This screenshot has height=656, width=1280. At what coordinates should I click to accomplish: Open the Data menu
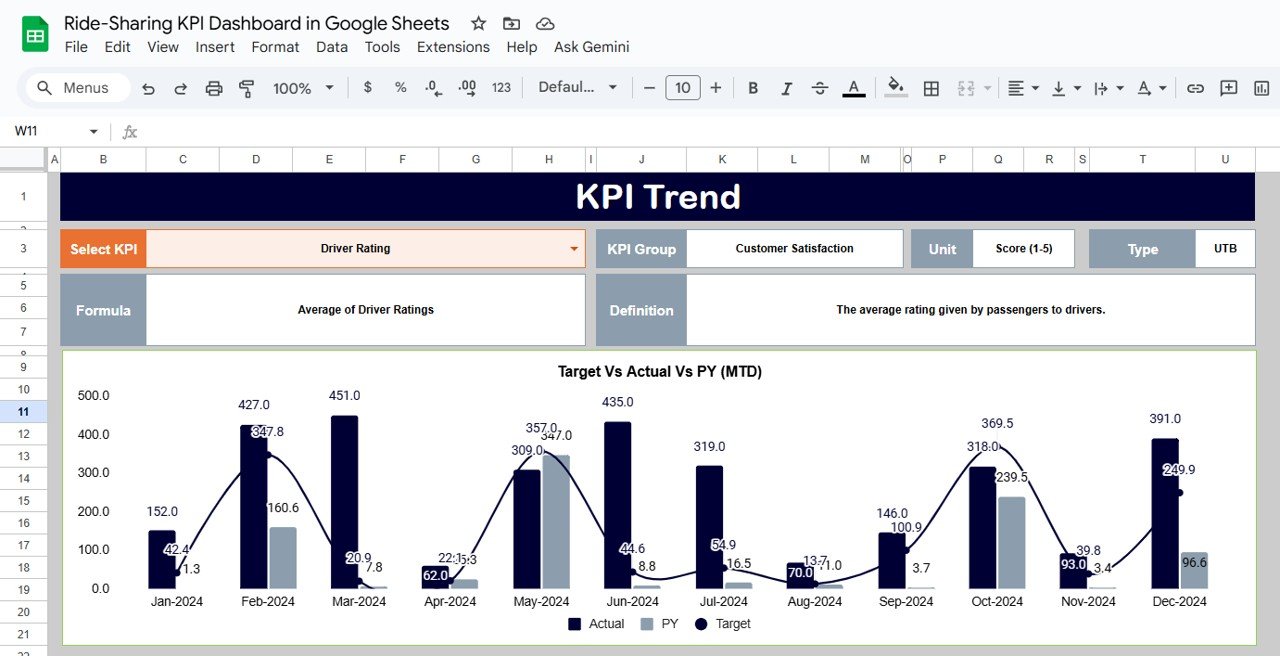pos(332,46)
